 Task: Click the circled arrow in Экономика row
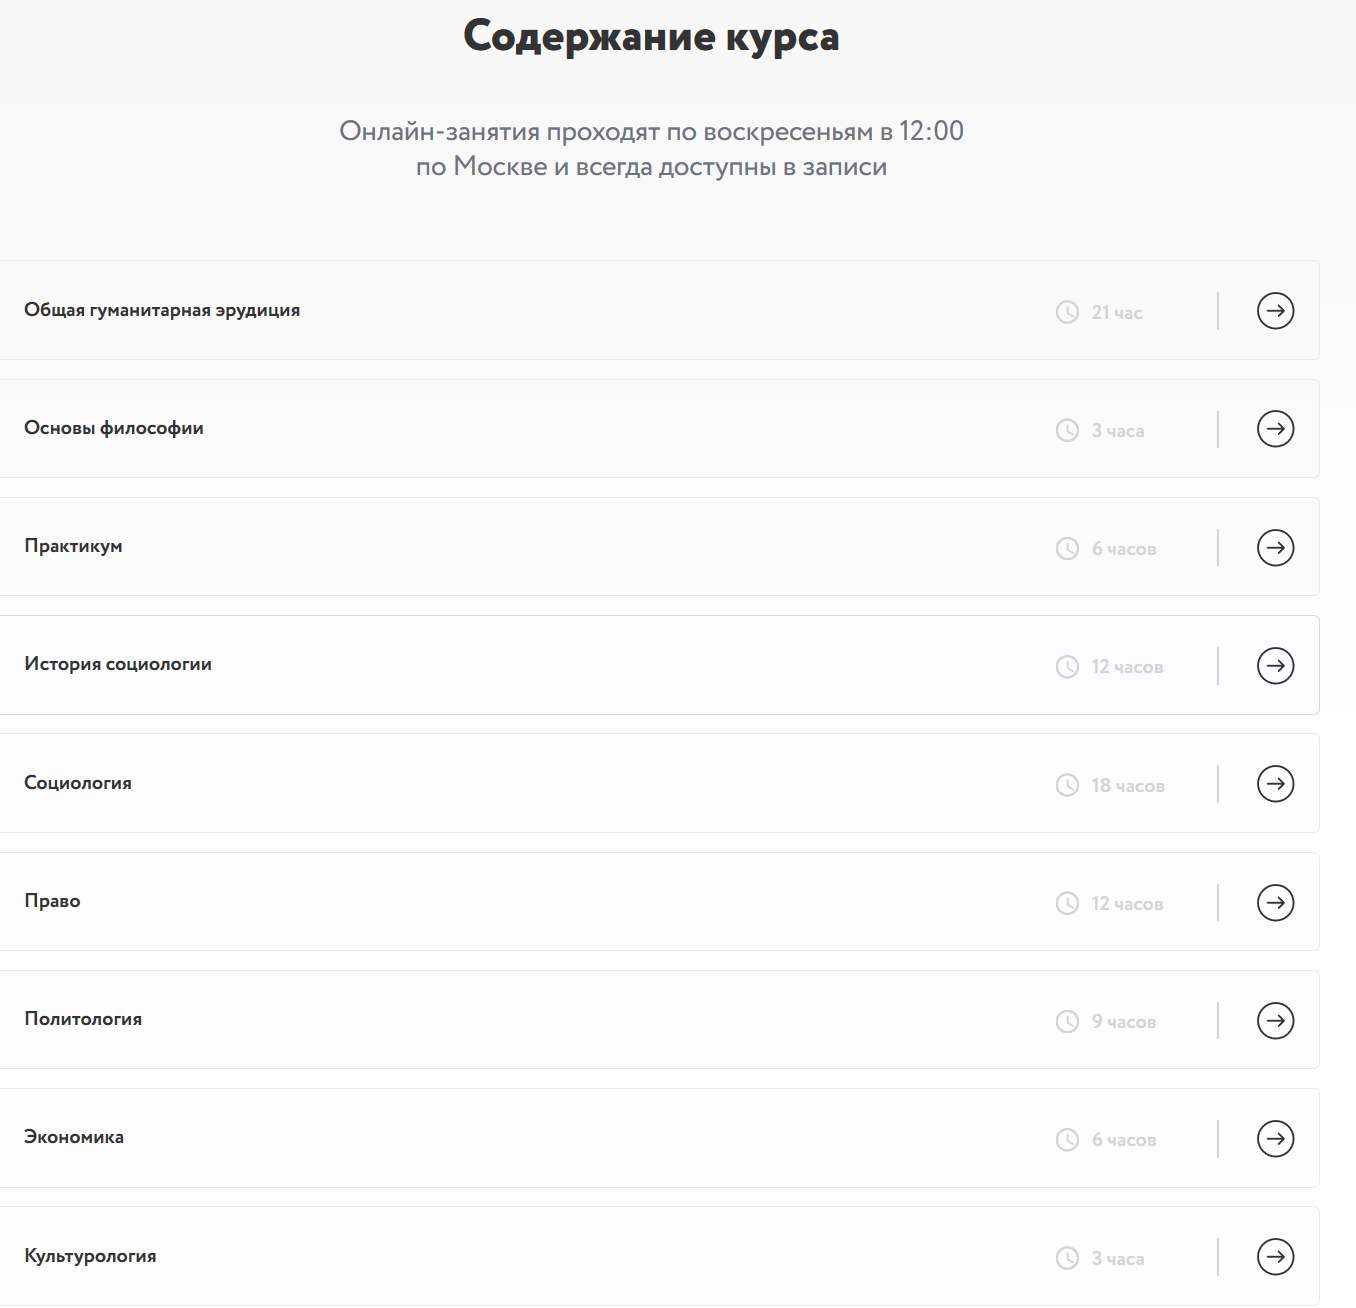click(1275, 1138)
